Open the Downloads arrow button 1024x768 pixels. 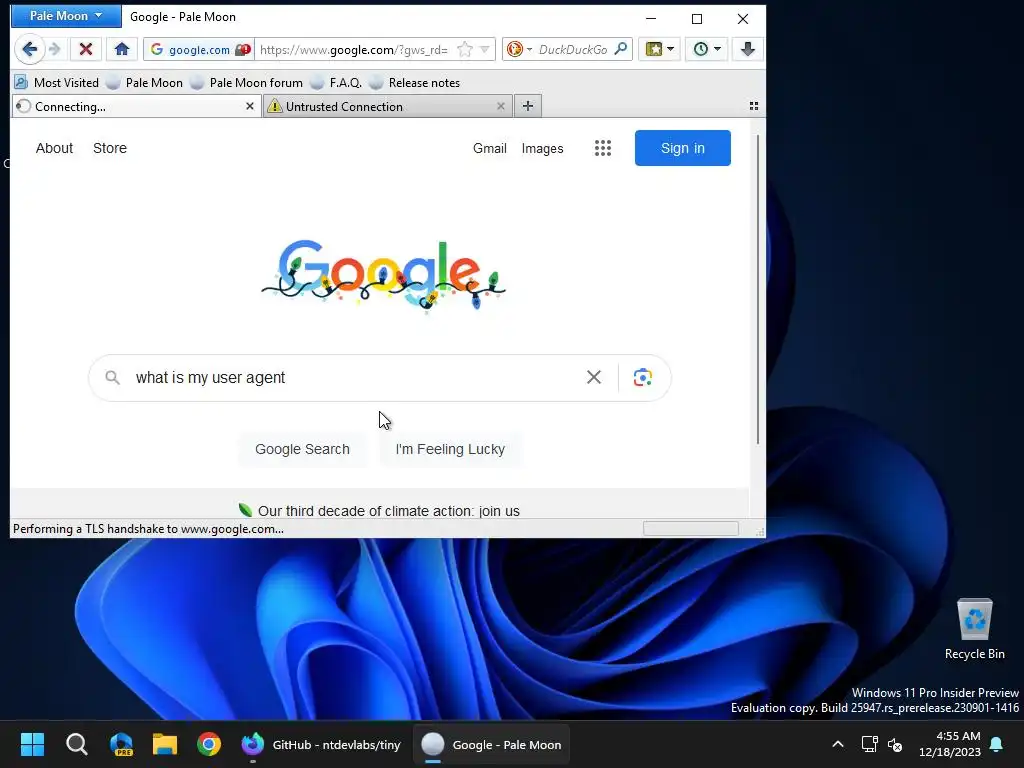pos(748,49)
